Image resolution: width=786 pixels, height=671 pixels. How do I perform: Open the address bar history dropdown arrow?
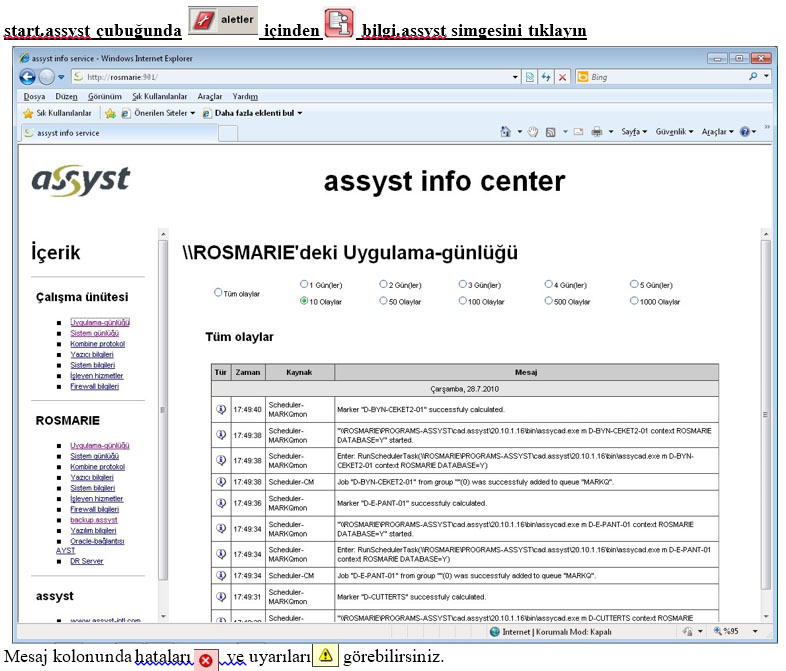point(515,77)
